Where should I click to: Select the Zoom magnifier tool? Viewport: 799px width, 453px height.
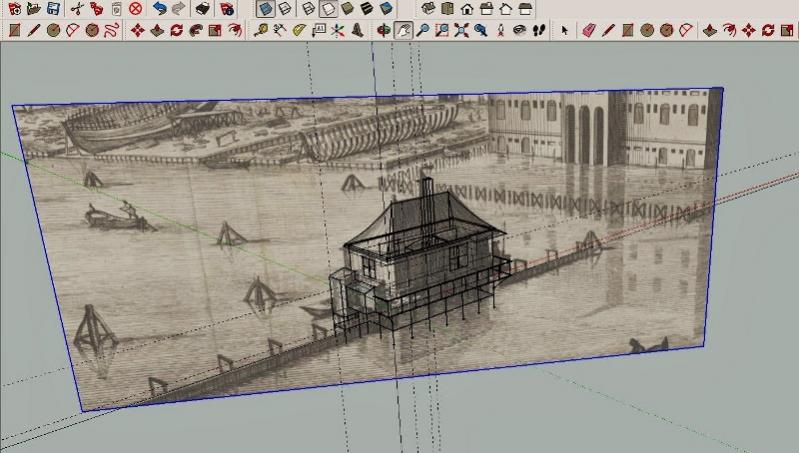pos(422,30)
